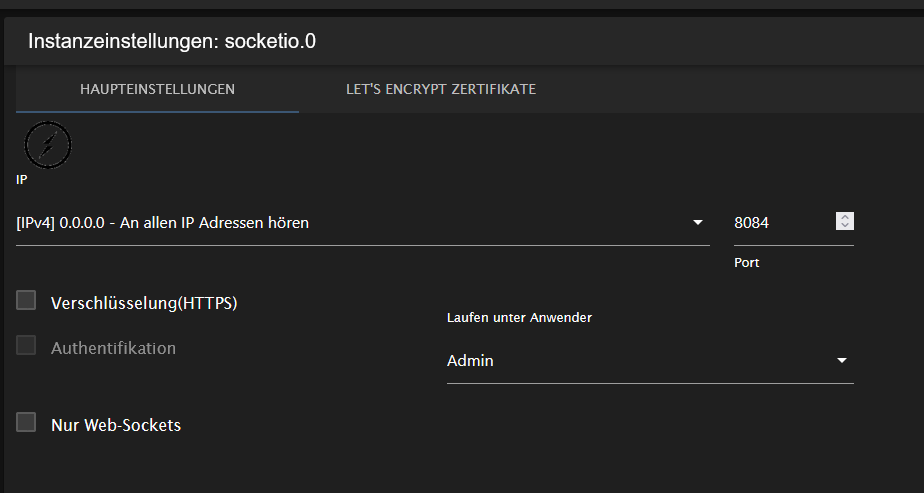Image resolution: width=924 pixels, height=493 pixels.
Task: Click the IP label above the dropdown
Action: pos(22,180)
